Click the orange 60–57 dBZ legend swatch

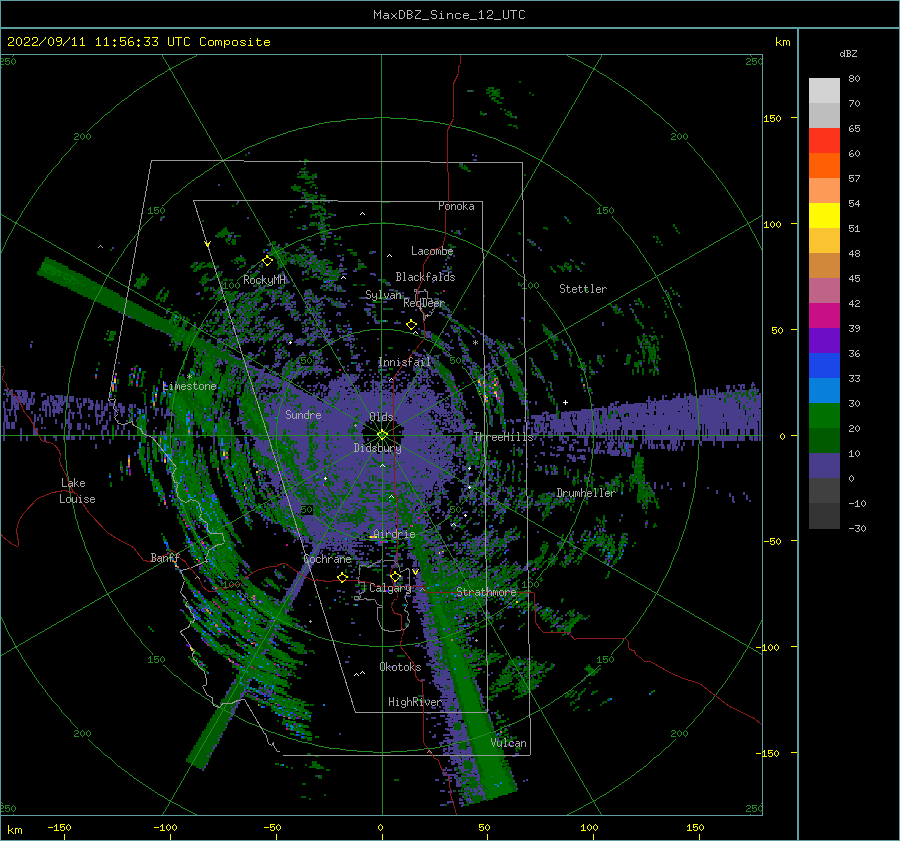coord(824,166)
